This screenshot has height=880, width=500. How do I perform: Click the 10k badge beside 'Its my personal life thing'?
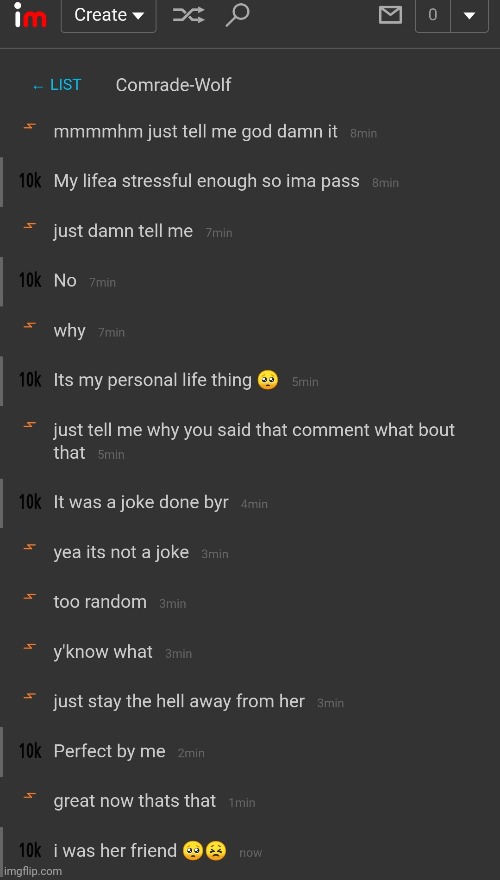pyautogui.click(x=30, y=380)
